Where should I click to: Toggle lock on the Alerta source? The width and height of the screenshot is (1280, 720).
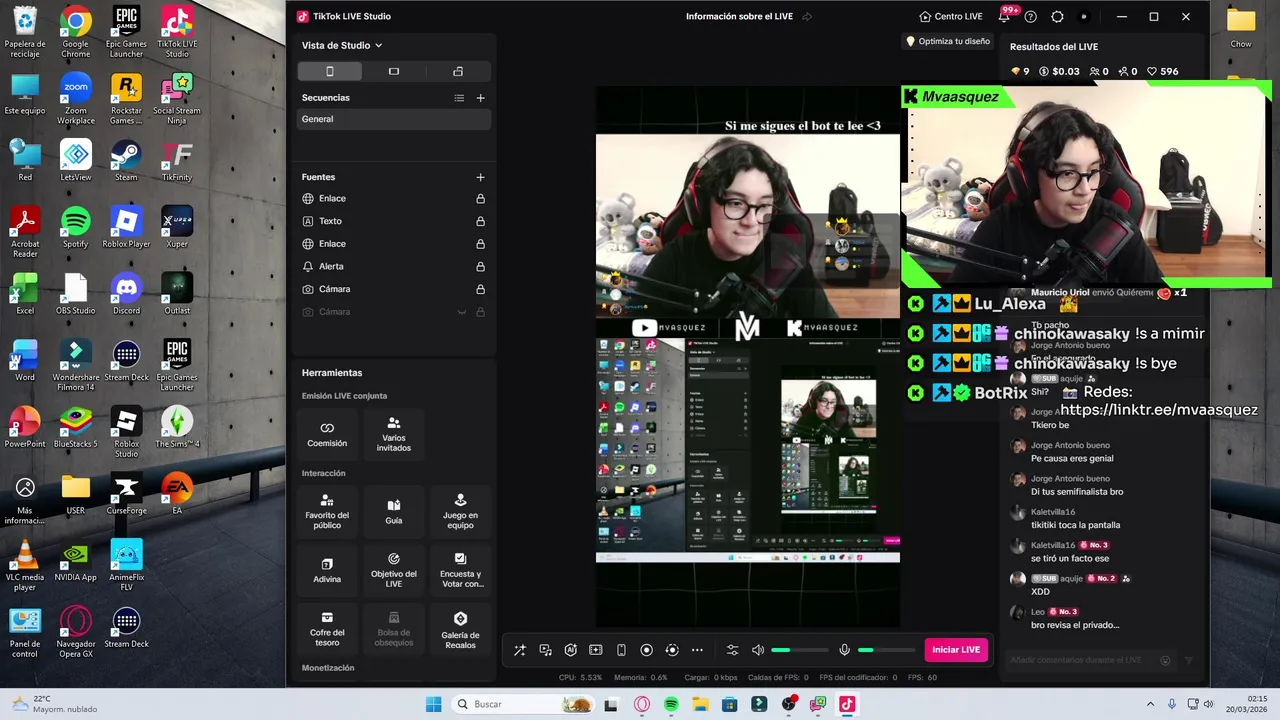481,267
